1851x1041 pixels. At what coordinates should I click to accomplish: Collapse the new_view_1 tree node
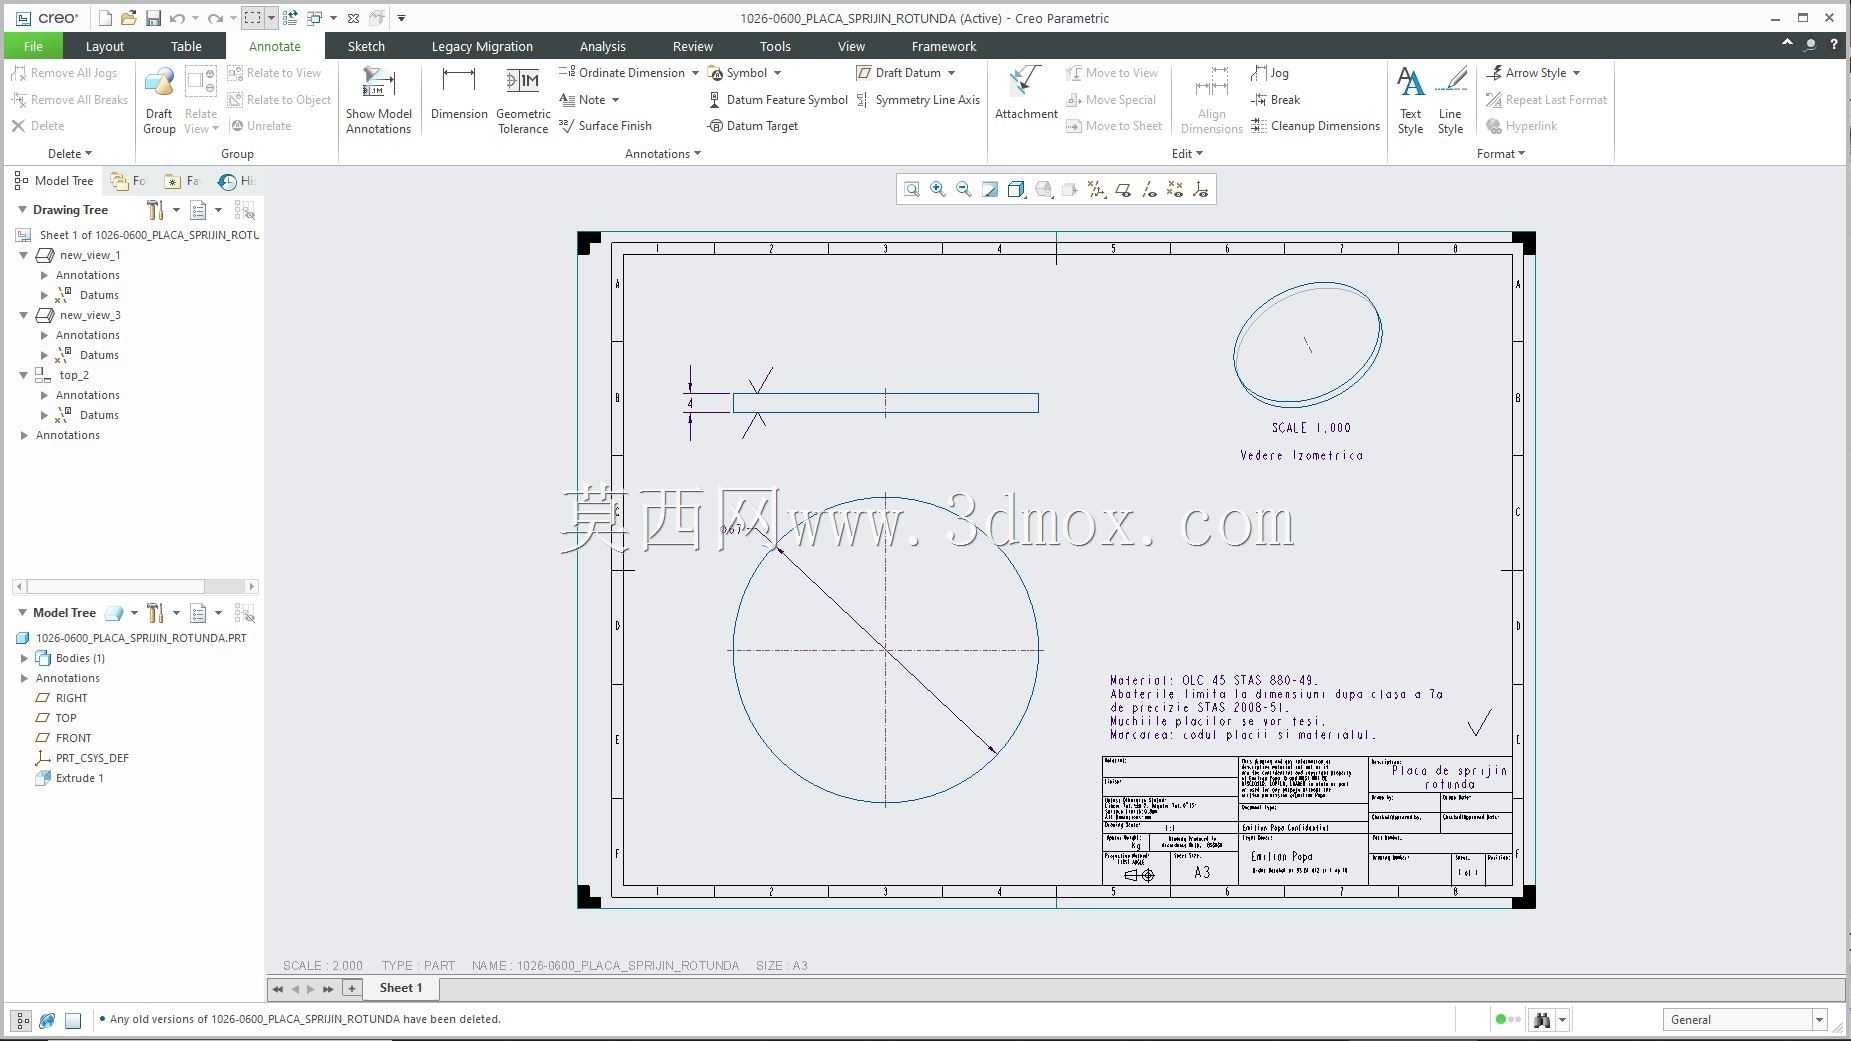tap(24, 255)
